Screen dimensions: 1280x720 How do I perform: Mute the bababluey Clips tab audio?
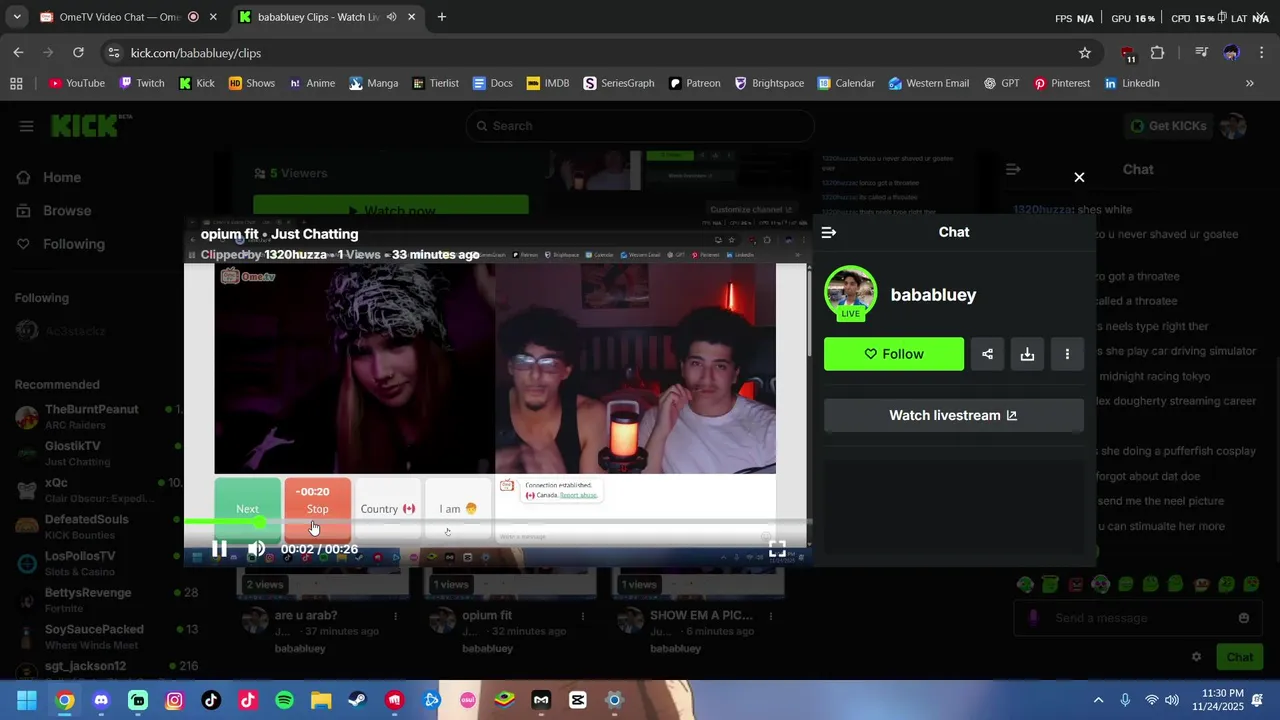click(x=392, y=17)
